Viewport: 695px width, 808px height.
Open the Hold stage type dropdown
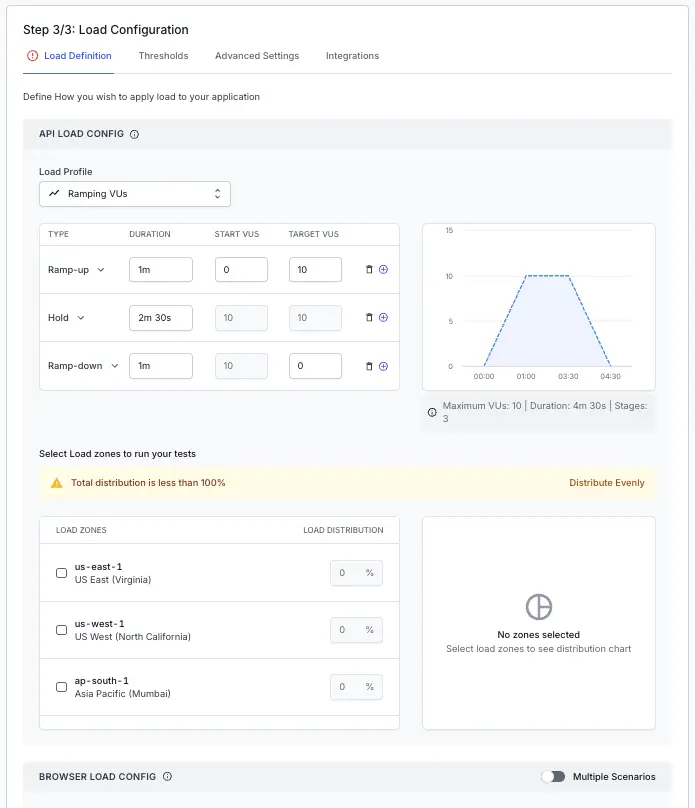(x=66, y=317)
